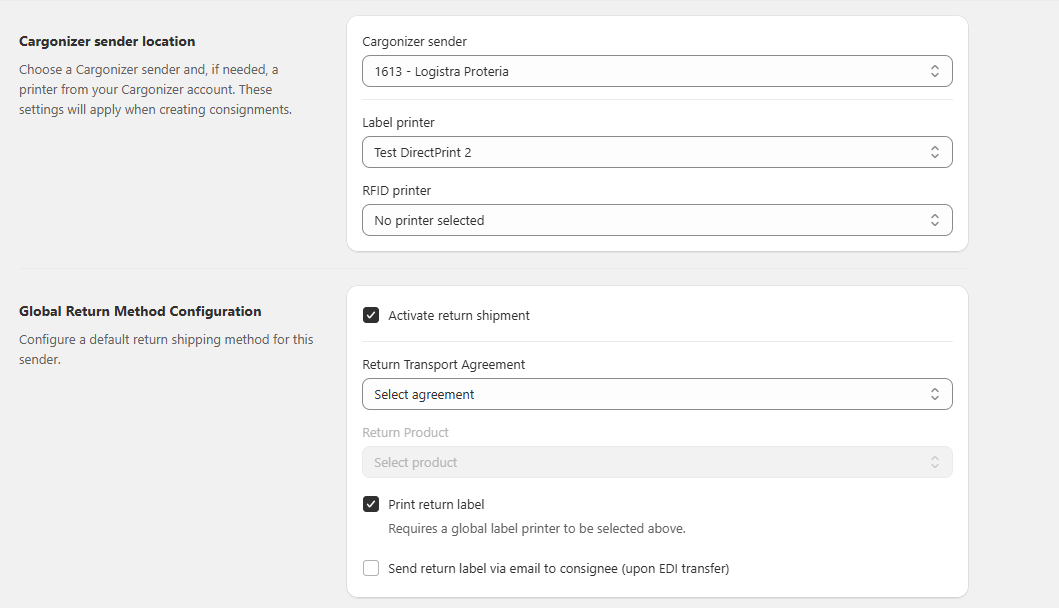Click the chevron icon in Cargonizer sender field
This screenshot has height=608, width=1059.
934,71
